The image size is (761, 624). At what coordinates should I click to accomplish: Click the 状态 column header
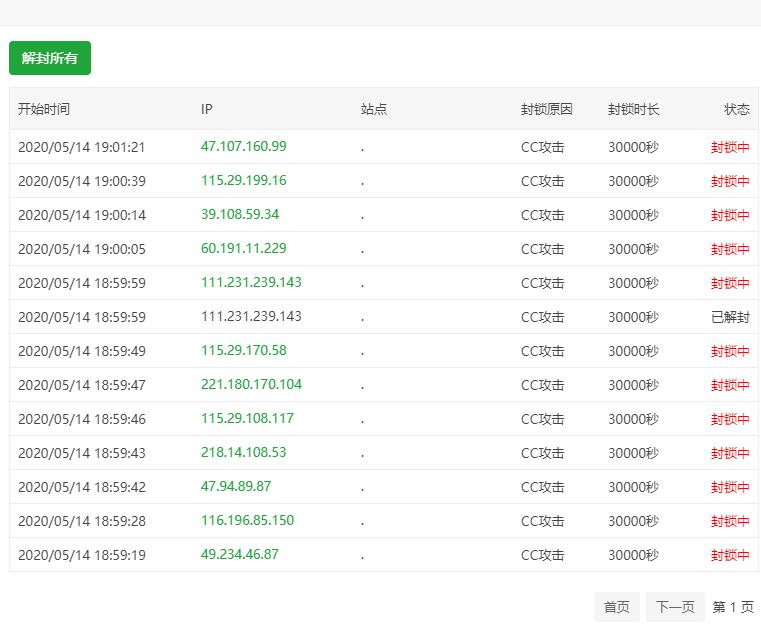pyautogui.click(x=737, y=109)
